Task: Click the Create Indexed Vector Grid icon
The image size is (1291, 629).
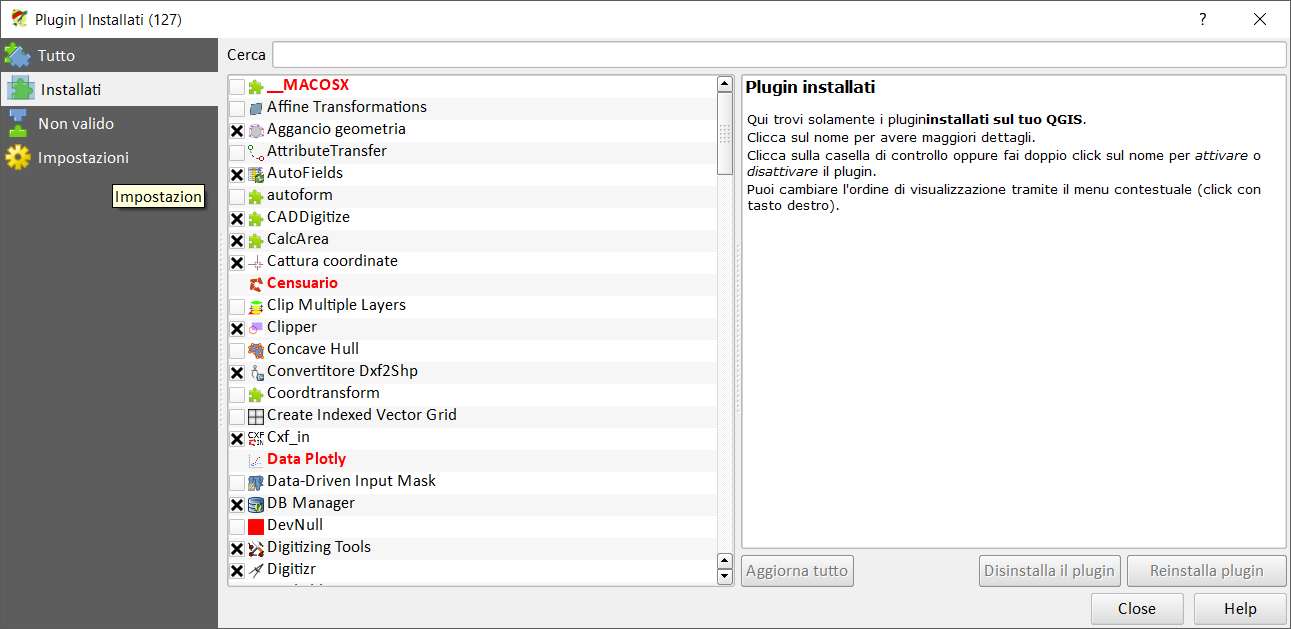Action: 256,416
